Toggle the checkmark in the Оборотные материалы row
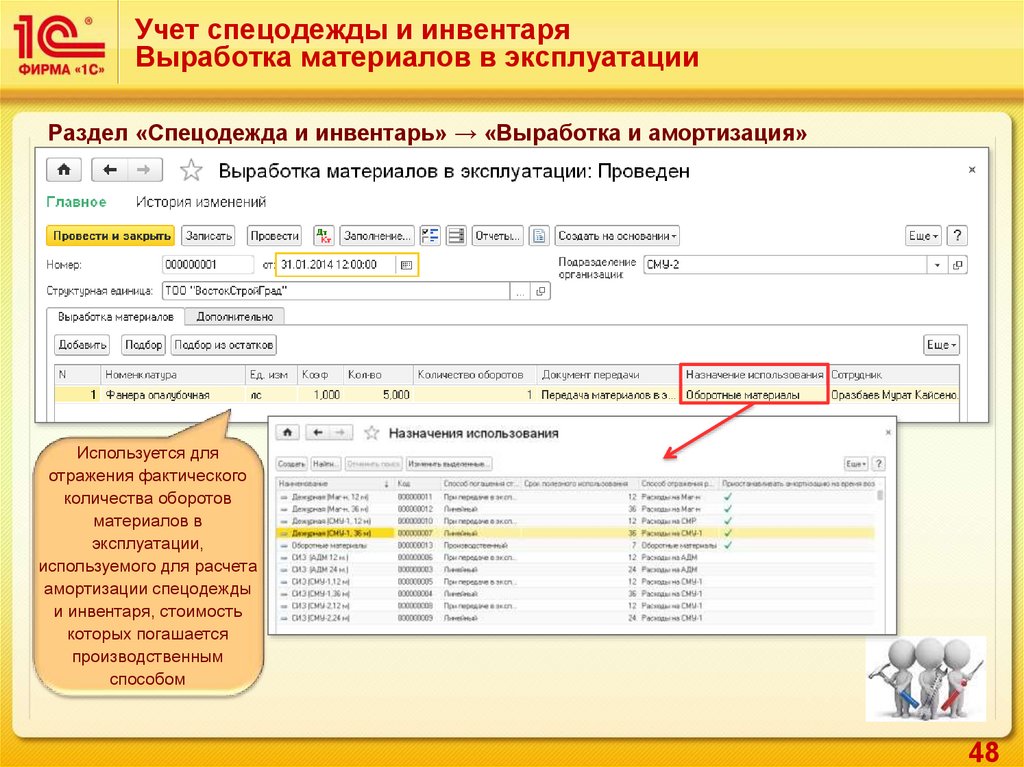Viewport: 1024px width, 767px height. point(727,546)
